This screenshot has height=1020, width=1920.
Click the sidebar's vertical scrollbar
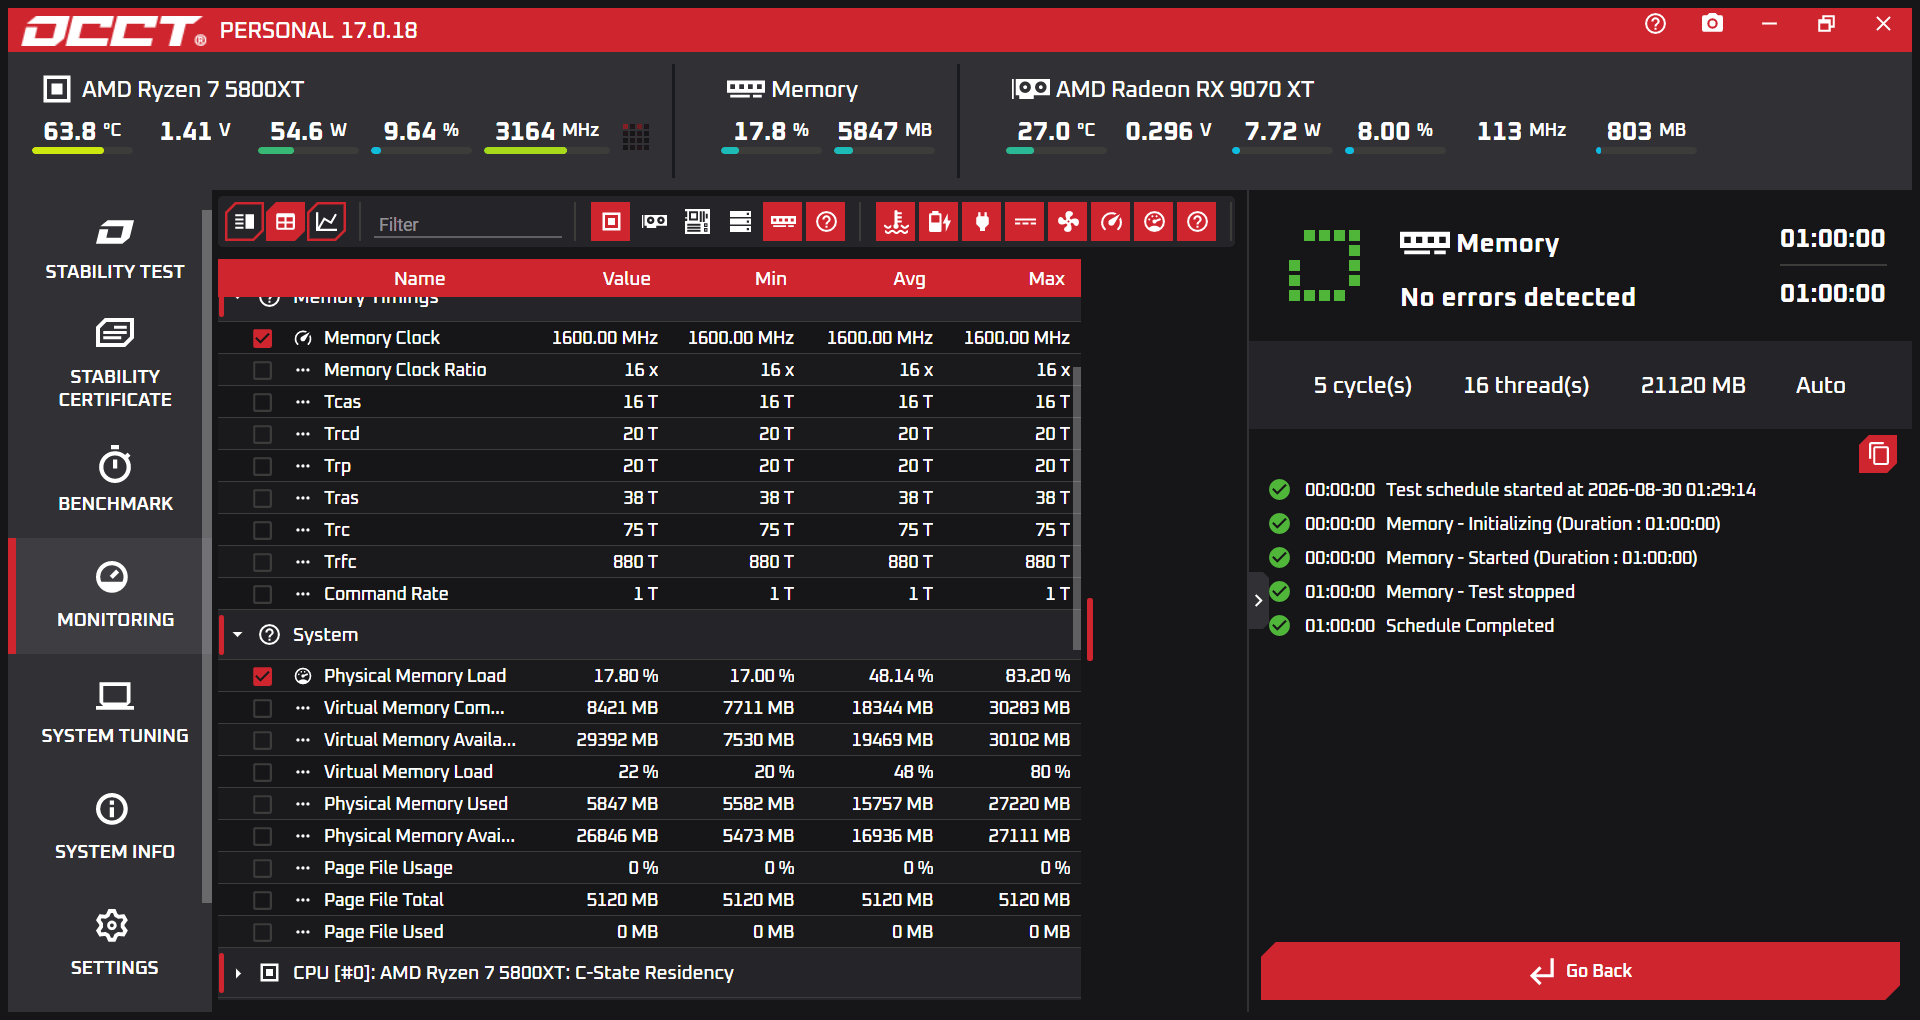pos(206,555)
